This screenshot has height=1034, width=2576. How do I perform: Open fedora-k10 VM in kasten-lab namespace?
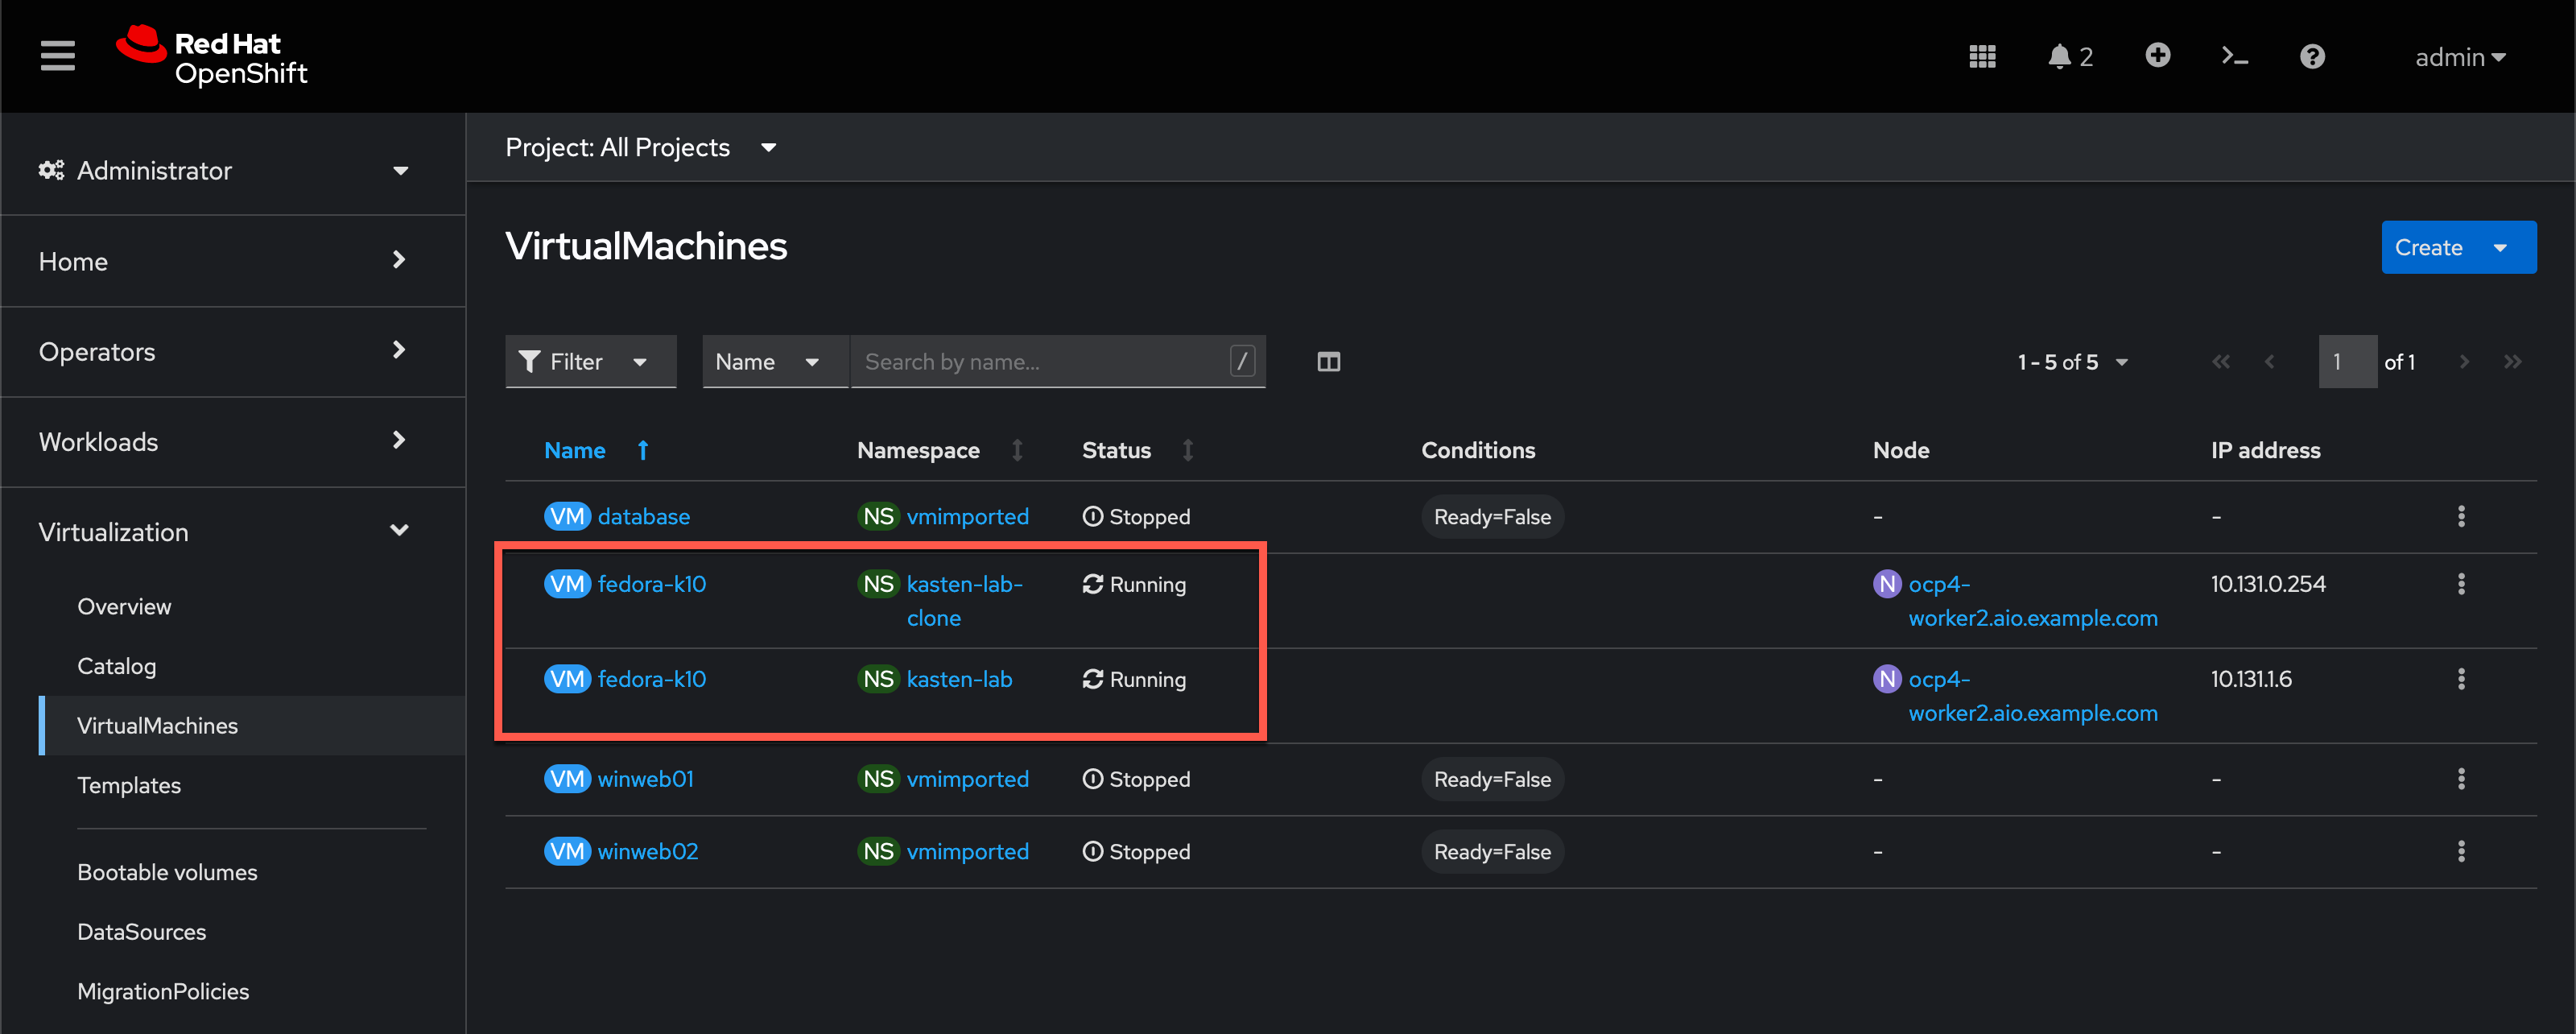coord(652,679)
